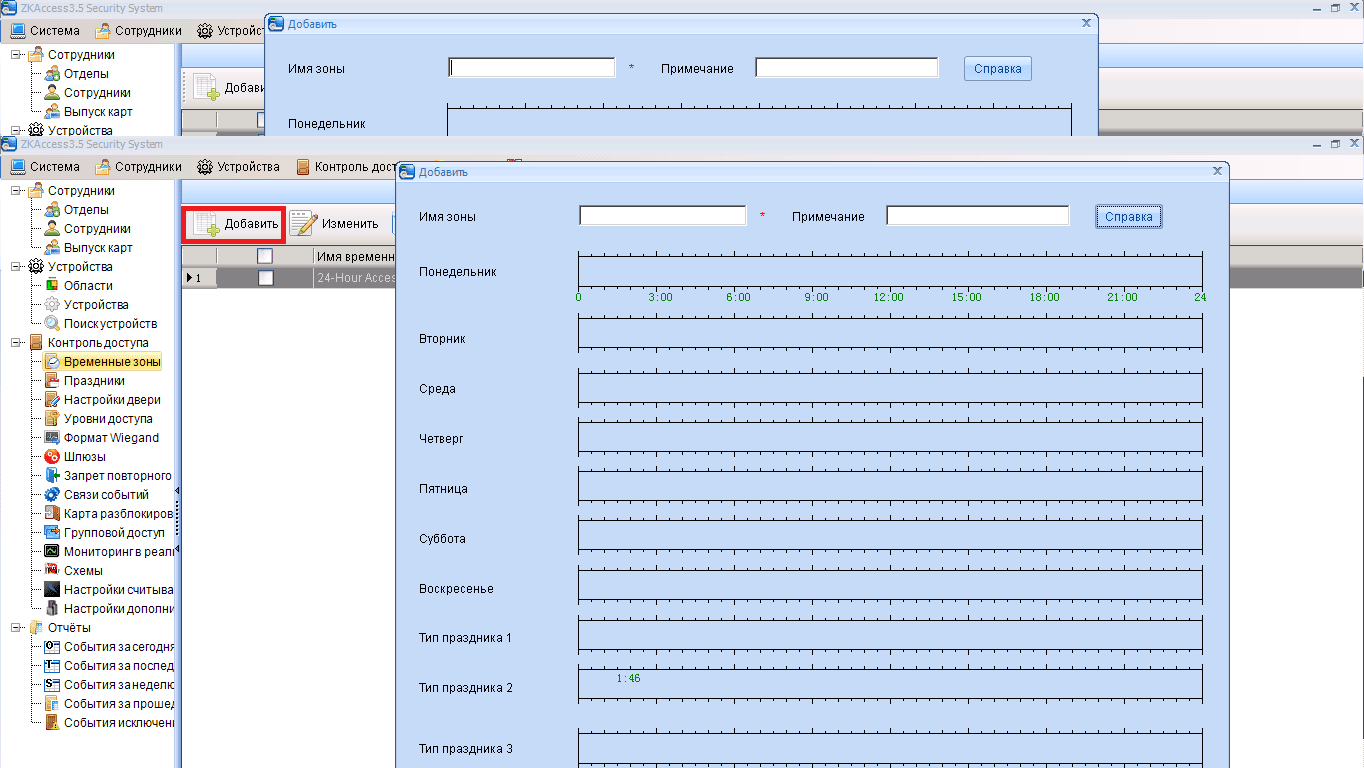Collapse the Отчёты tree node
Screen dimensions: 1364x768
(x=17, y=628)
